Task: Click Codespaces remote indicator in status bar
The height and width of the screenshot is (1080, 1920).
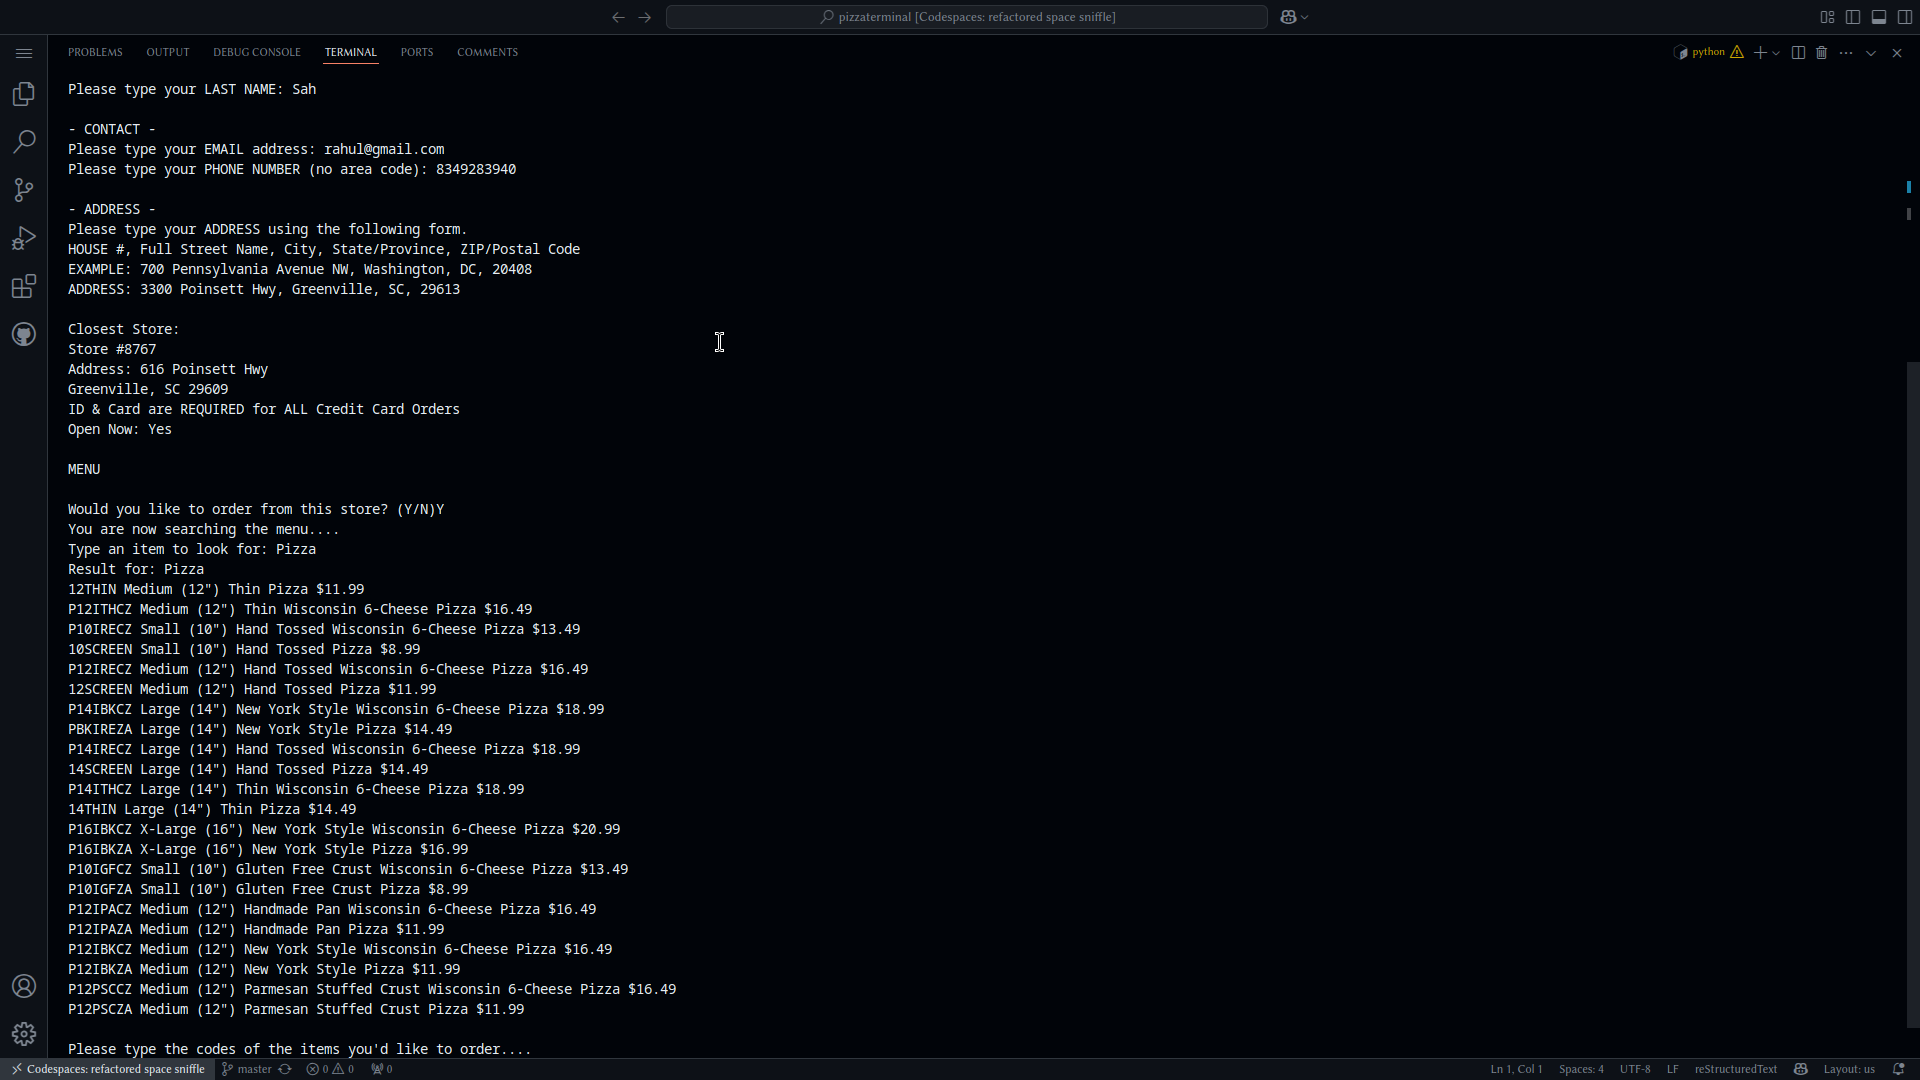Action: pyautogui.click(x=107, y=1069)
